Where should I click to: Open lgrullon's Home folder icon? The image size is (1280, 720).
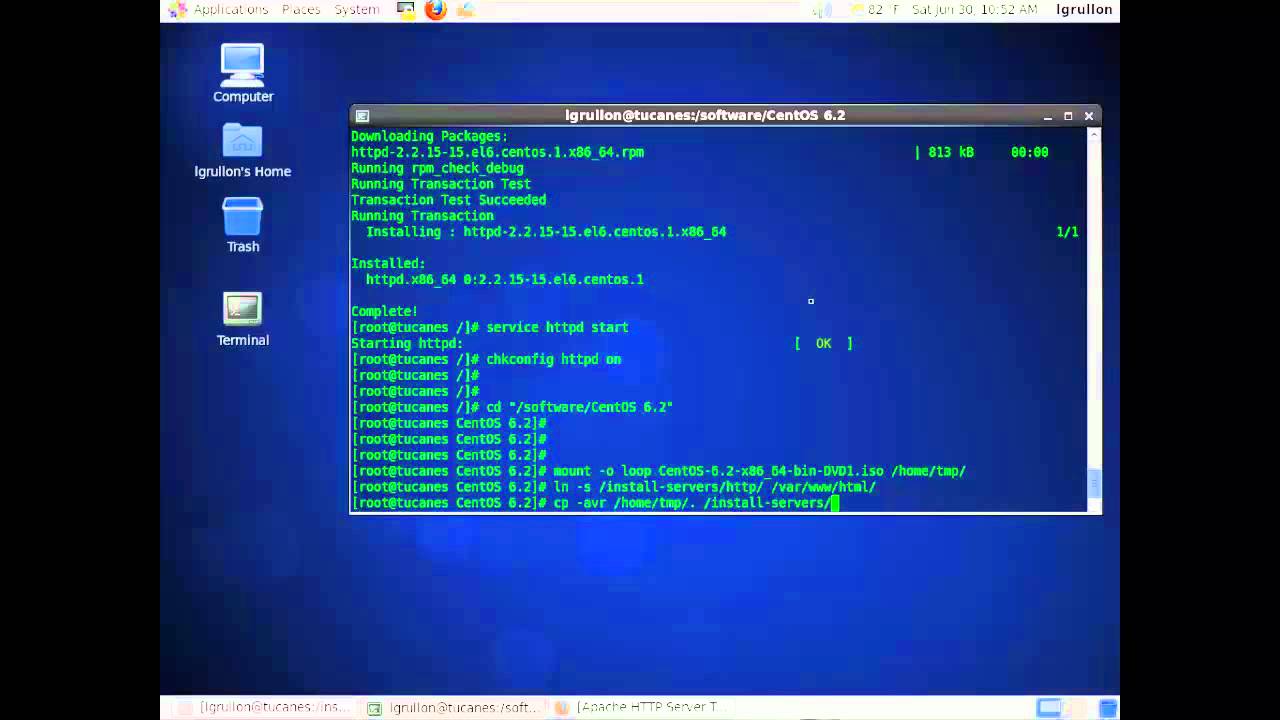(242, 150)
